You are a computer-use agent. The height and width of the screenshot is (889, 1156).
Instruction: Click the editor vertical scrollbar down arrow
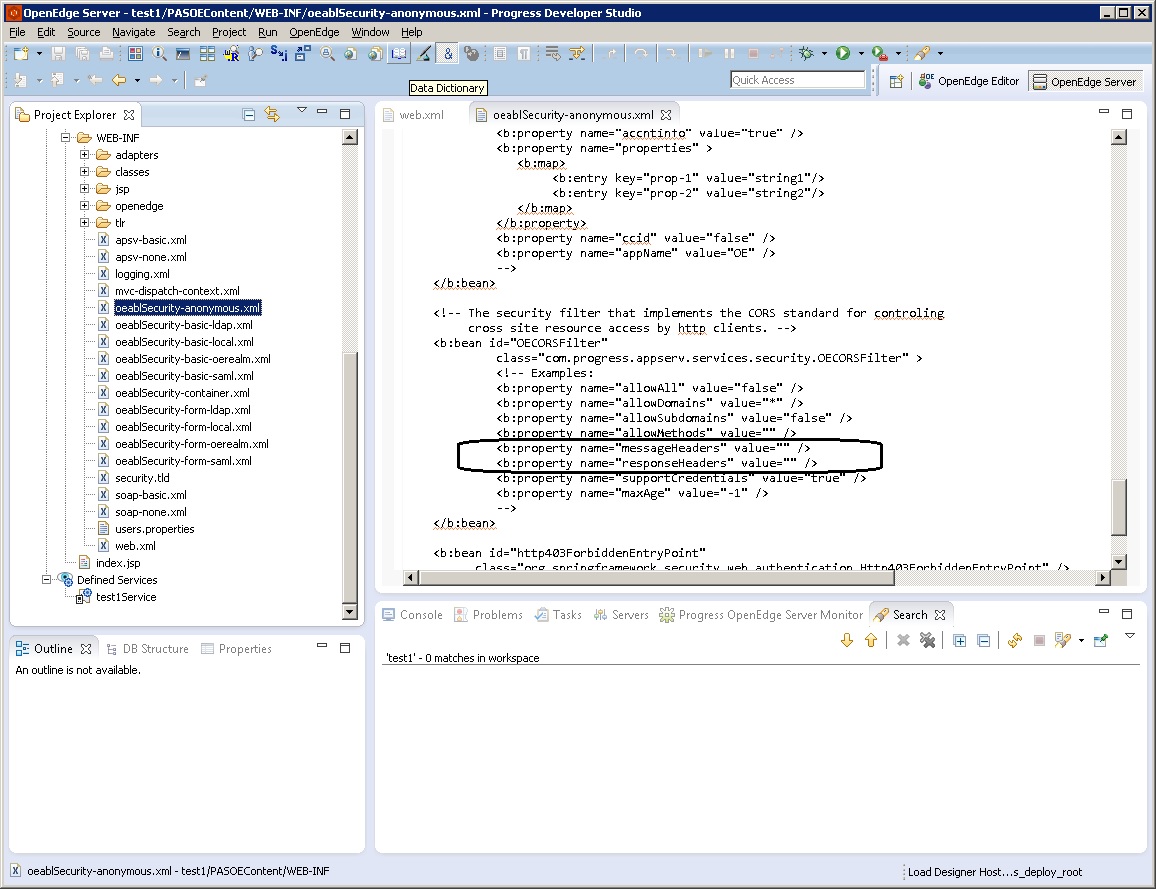click(x=1118, y=561)
